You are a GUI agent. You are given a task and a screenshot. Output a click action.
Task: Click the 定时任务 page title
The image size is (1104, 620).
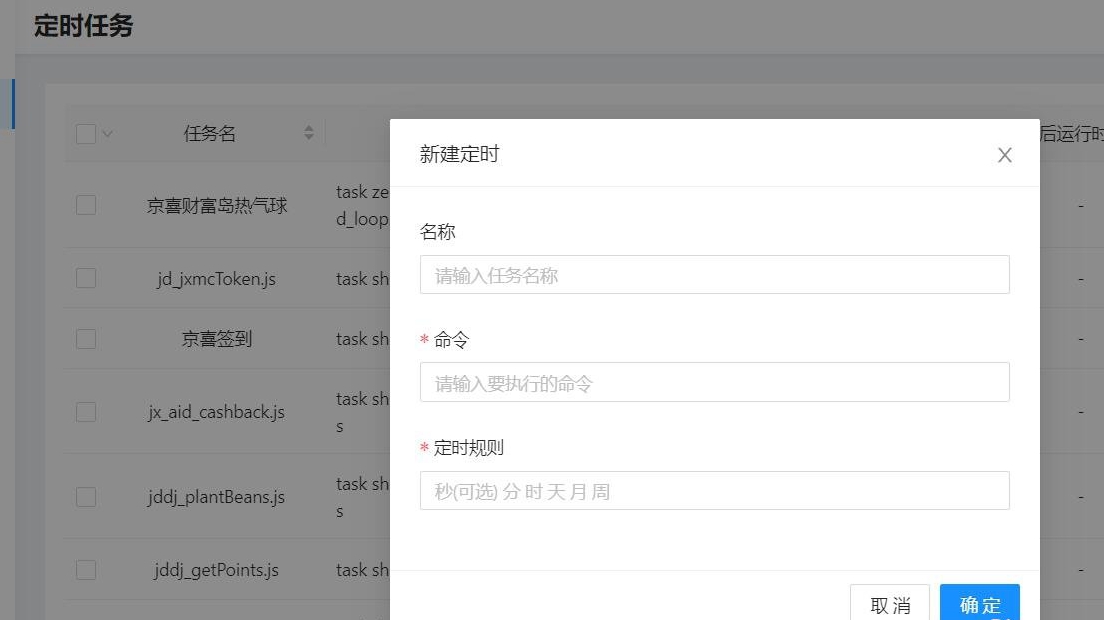coord(83,26)
